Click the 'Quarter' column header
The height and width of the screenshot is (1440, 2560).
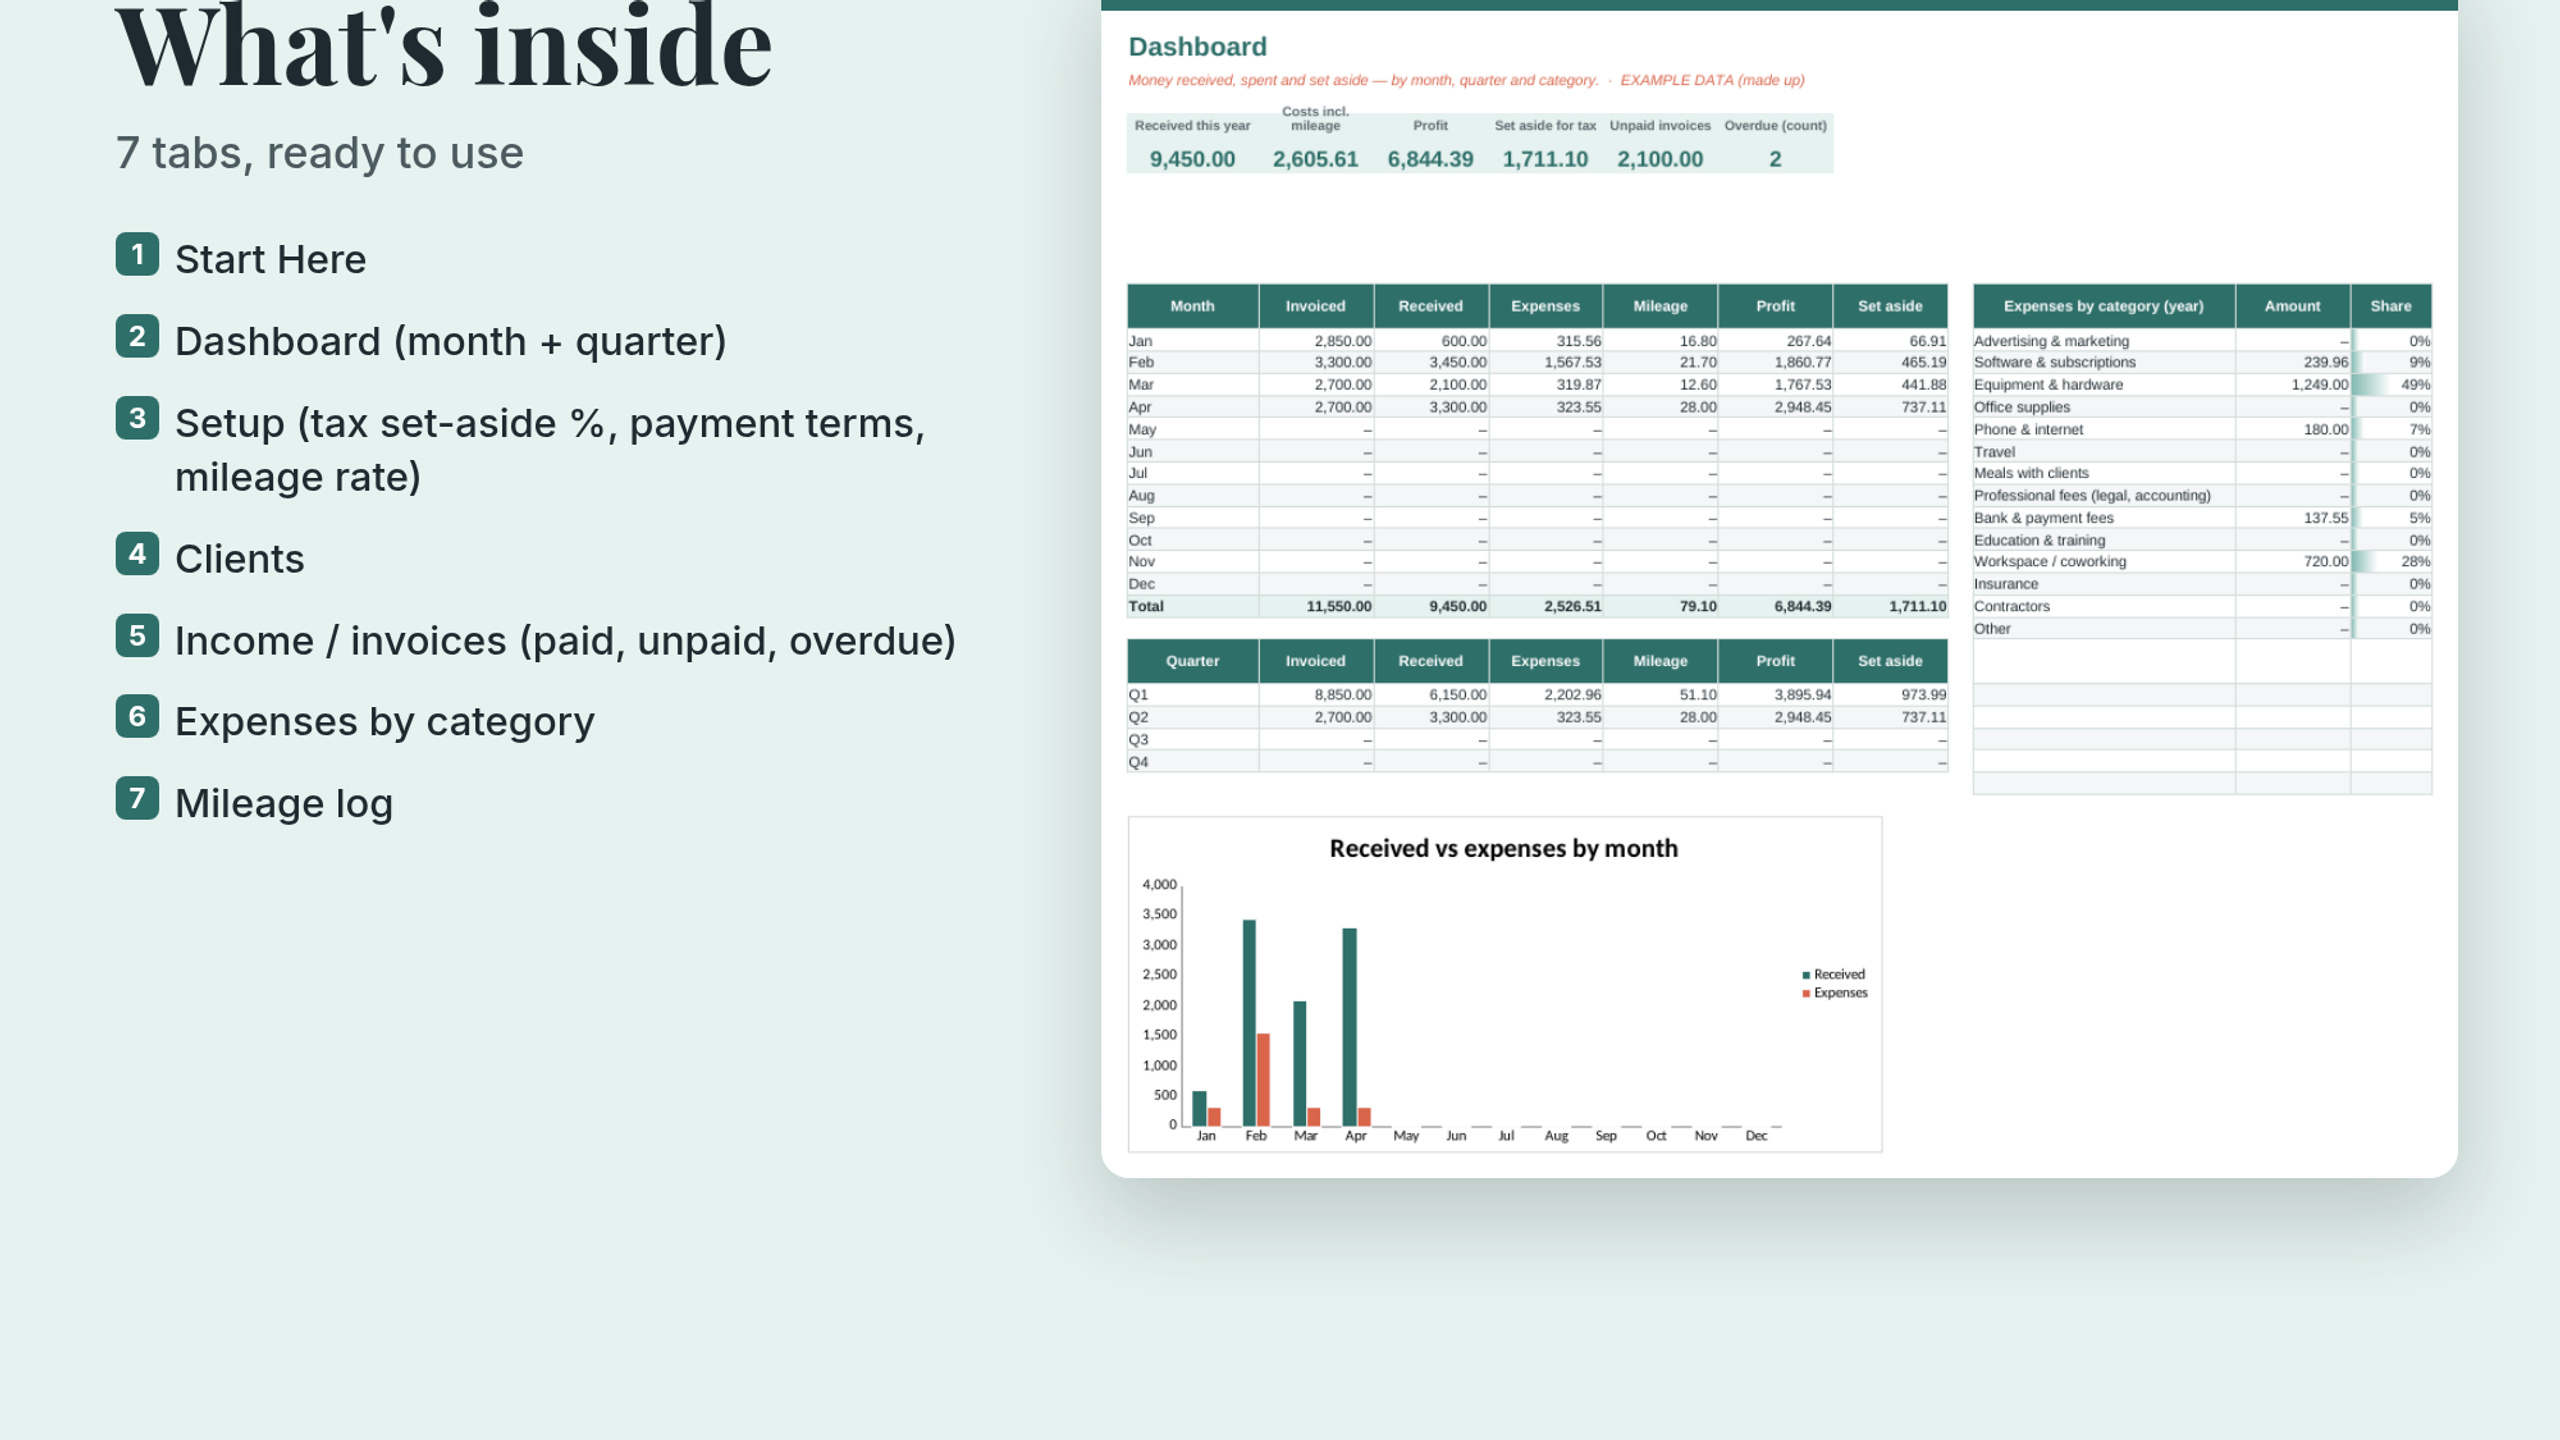point(1193,661)
